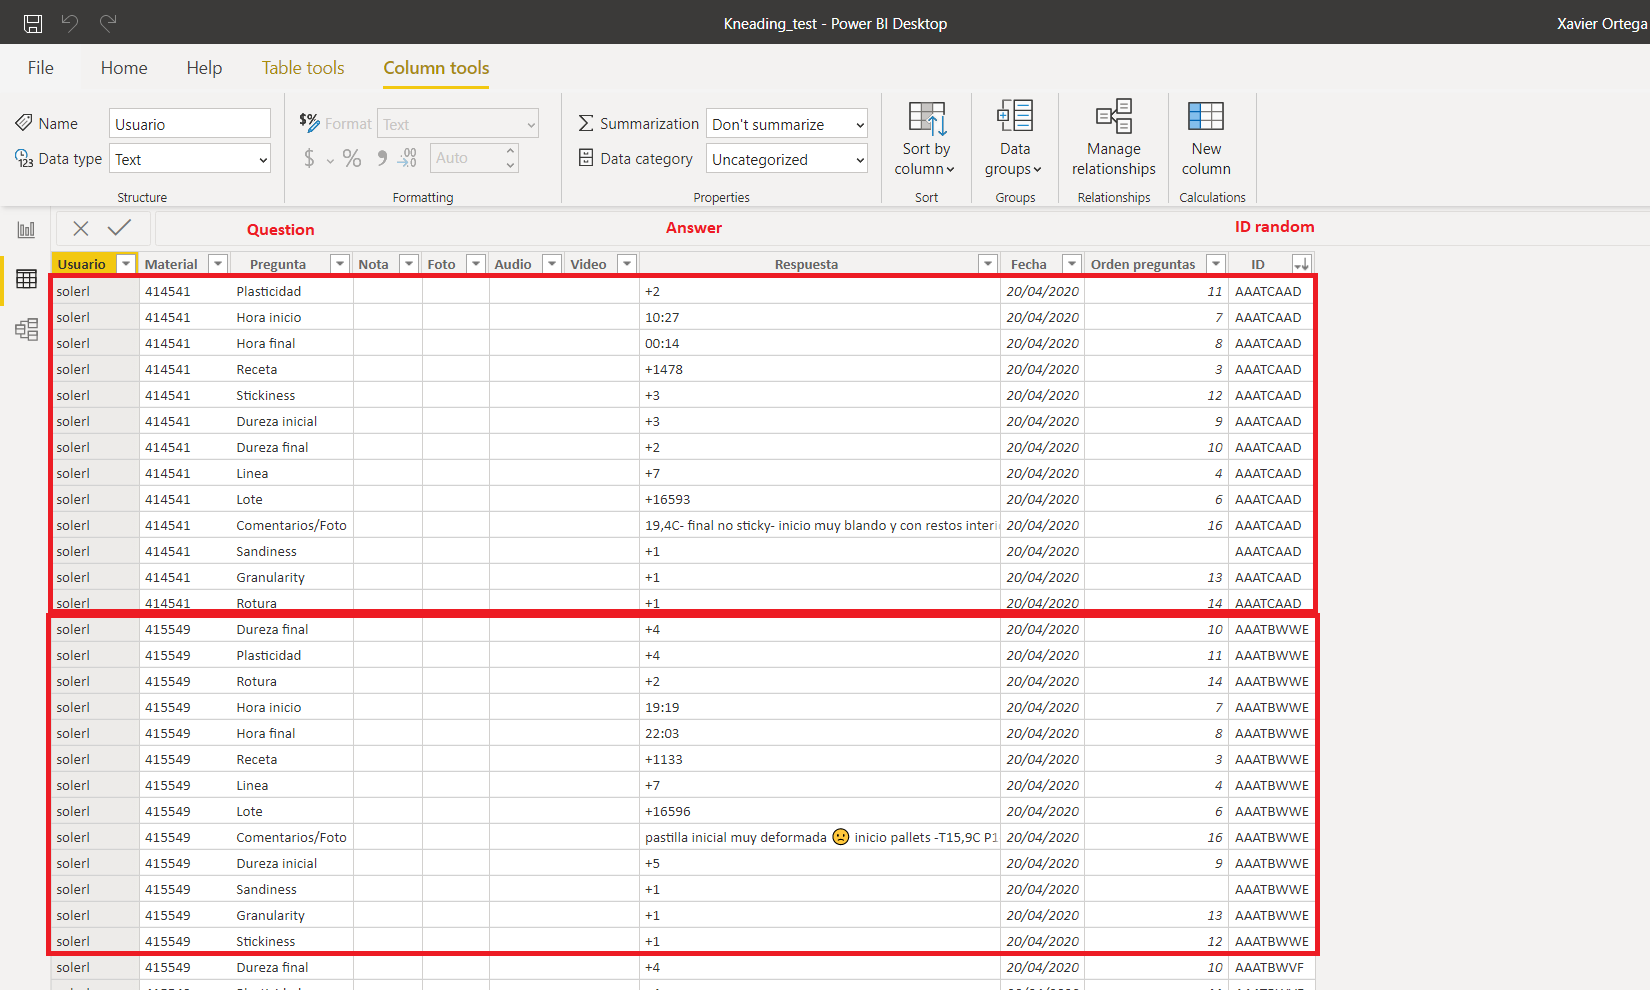The image size is (1650, 990).
Task: Open the Data type Text dropdown
Action: click(x=190, y=159)
